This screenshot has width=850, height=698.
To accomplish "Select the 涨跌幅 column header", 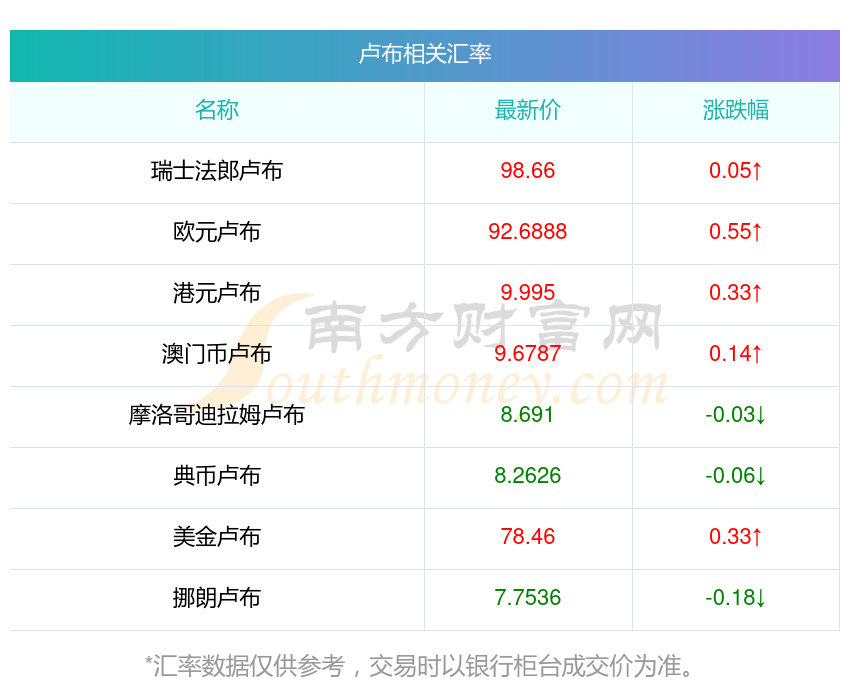I will (x=736, y=110).
